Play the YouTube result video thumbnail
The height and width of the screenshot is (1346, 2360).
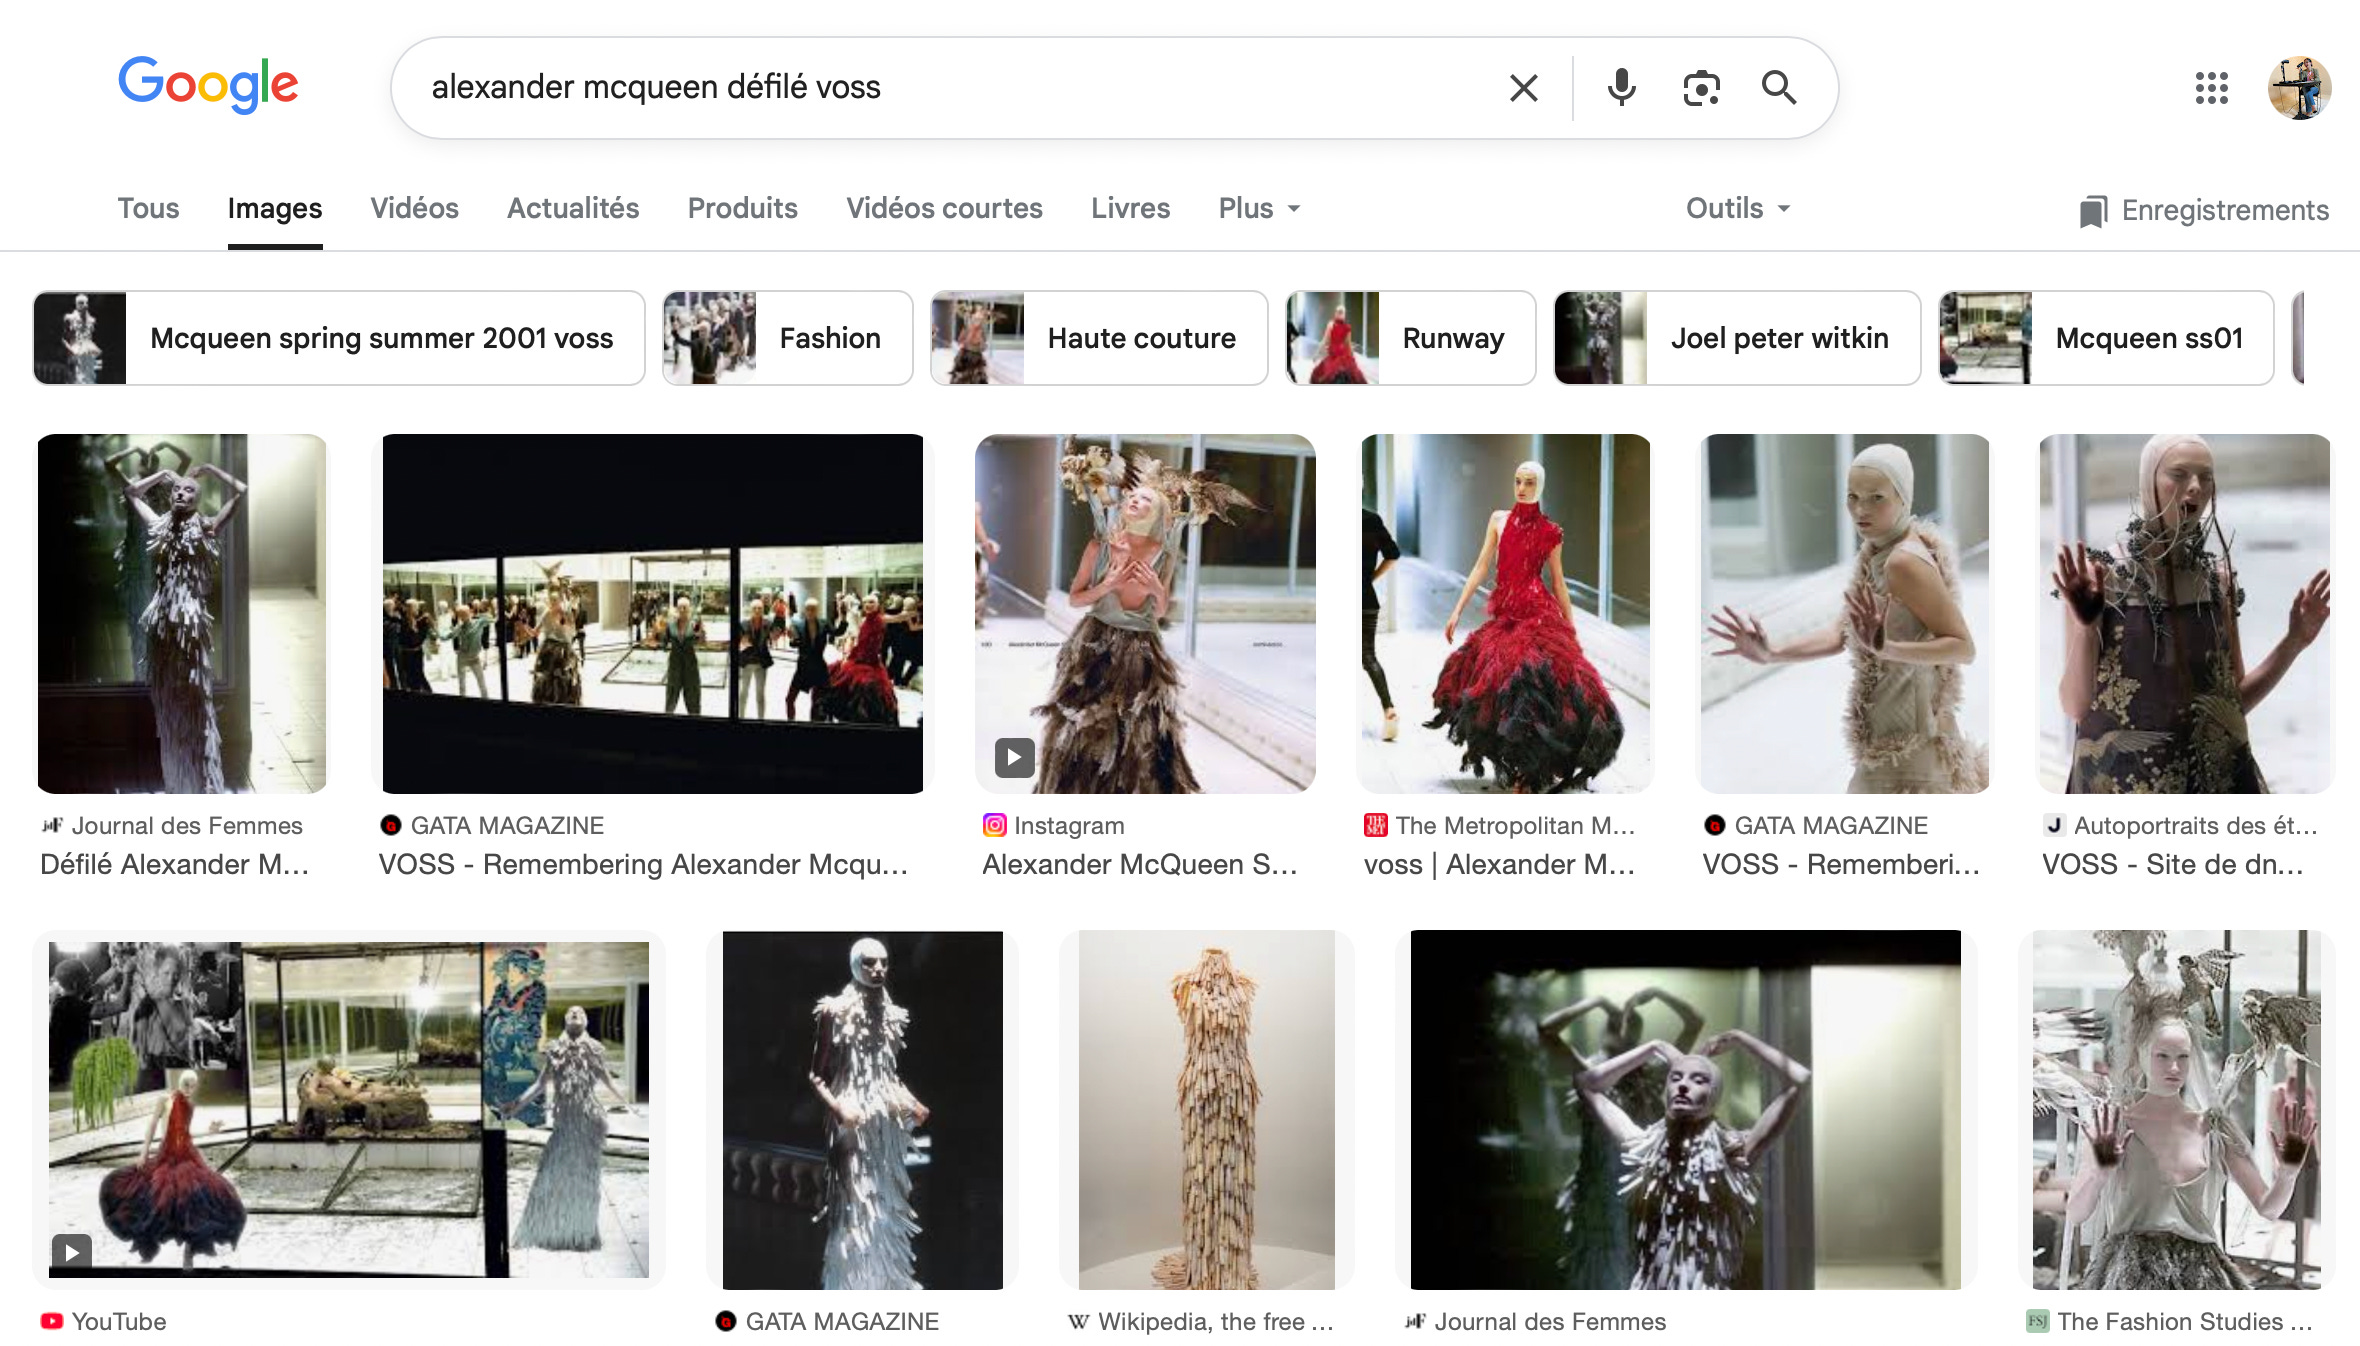point(72,1250)
